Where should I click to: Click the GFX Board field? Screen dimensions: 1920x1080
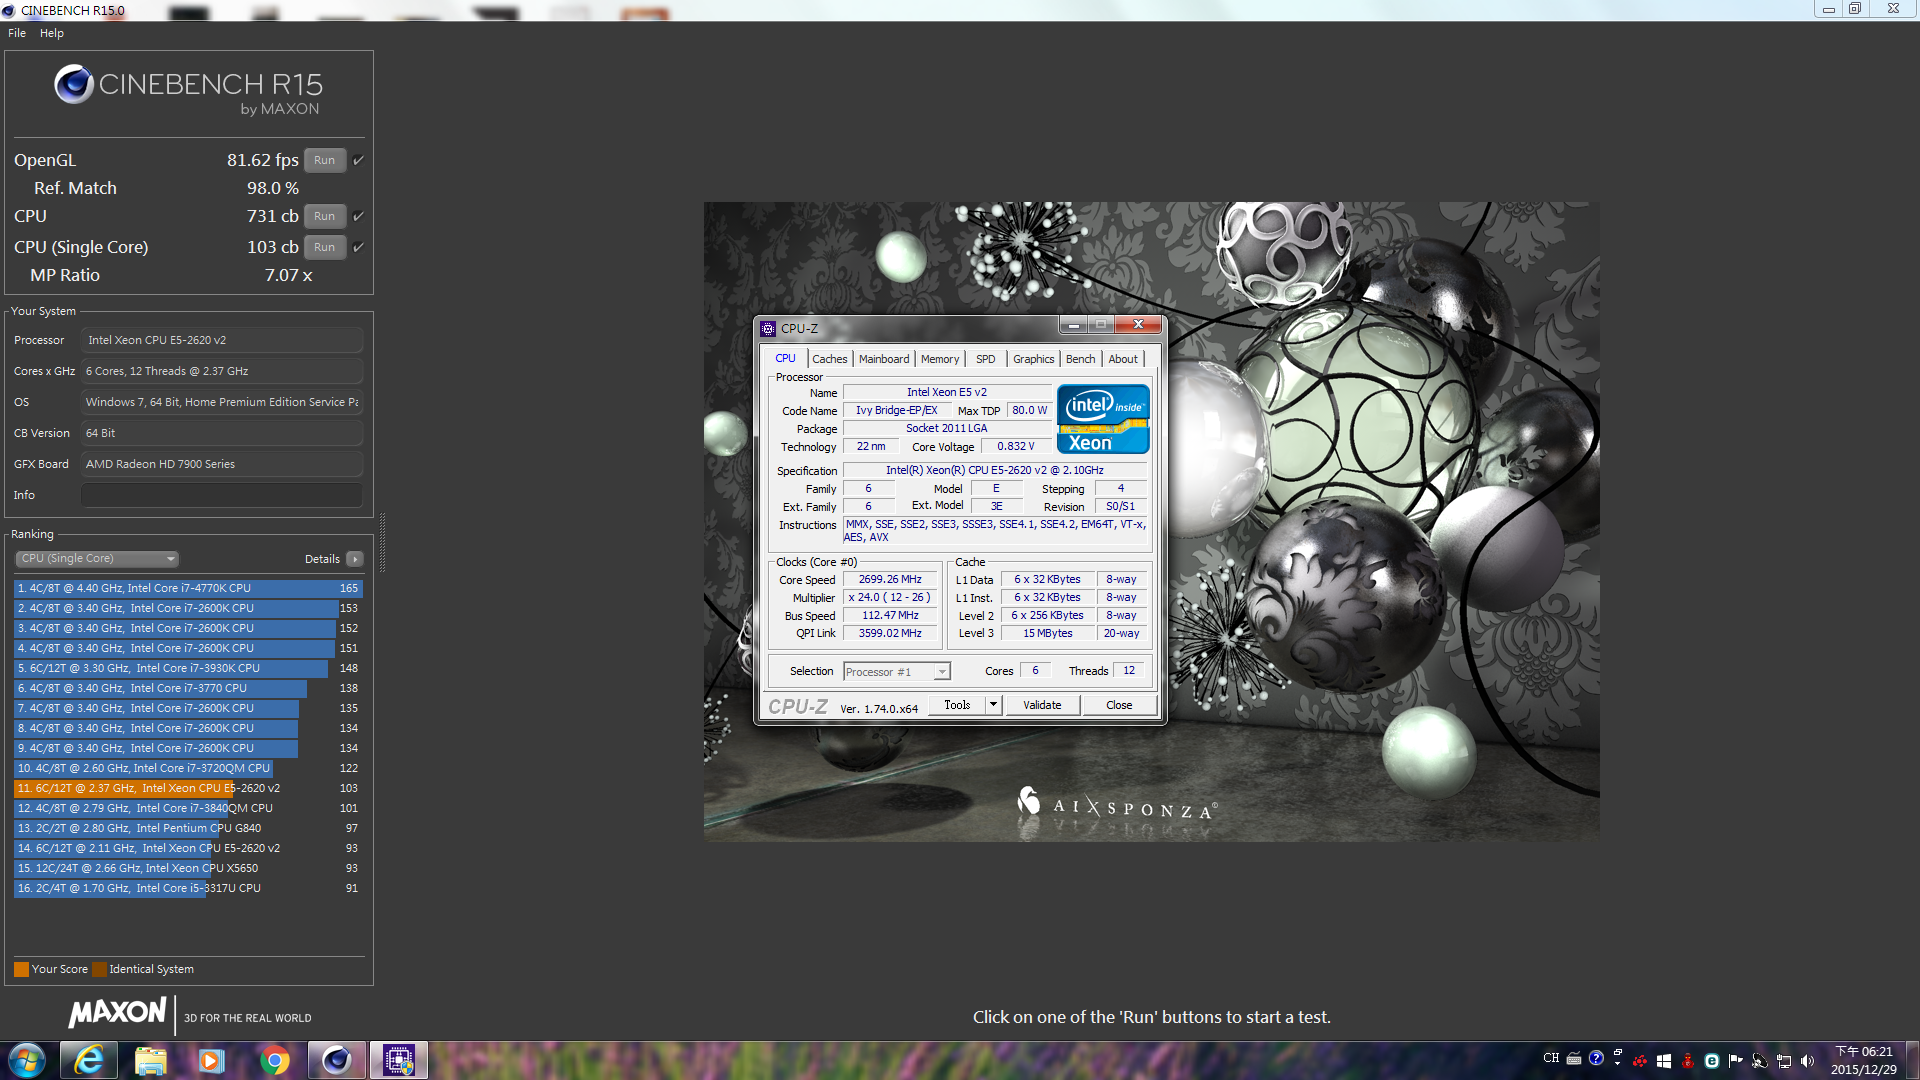click(x=222, y=464)
